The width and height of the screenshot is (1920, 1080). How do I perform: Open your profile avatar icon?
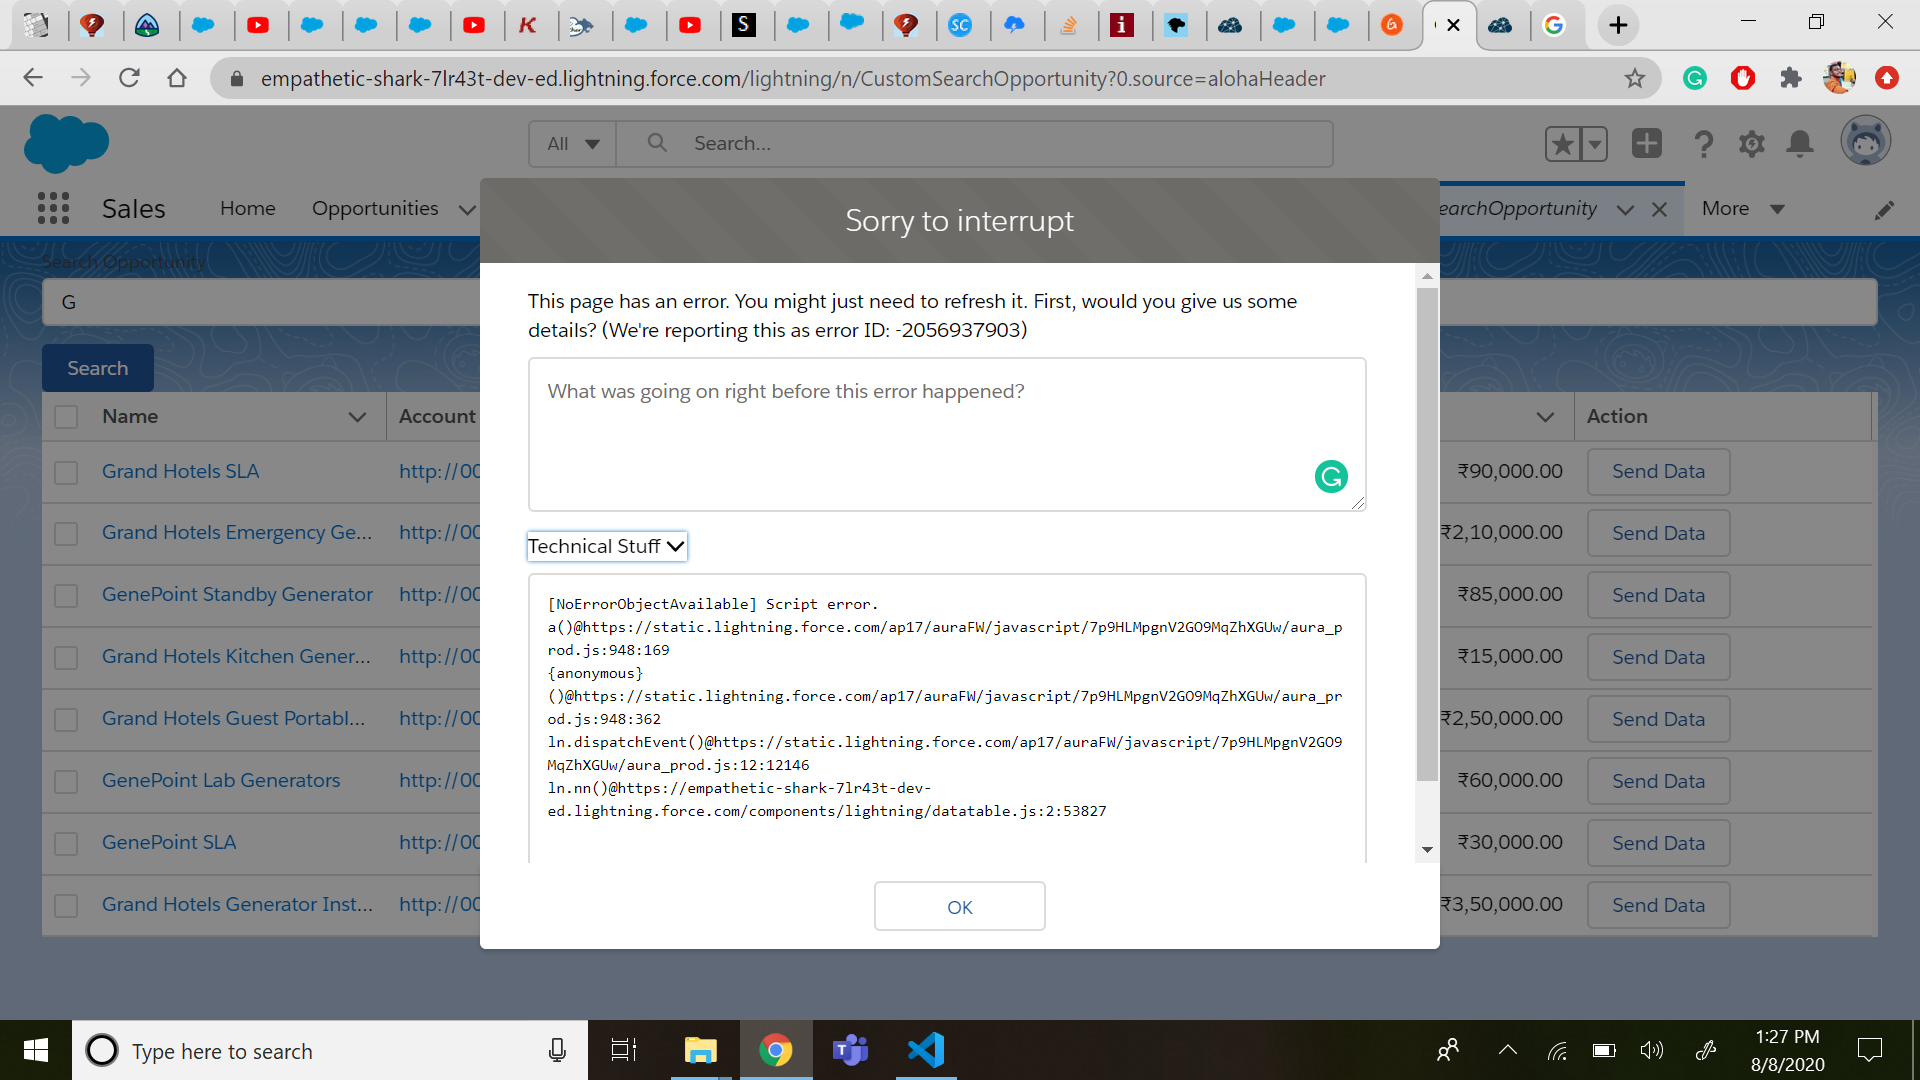pos(1865,141)
